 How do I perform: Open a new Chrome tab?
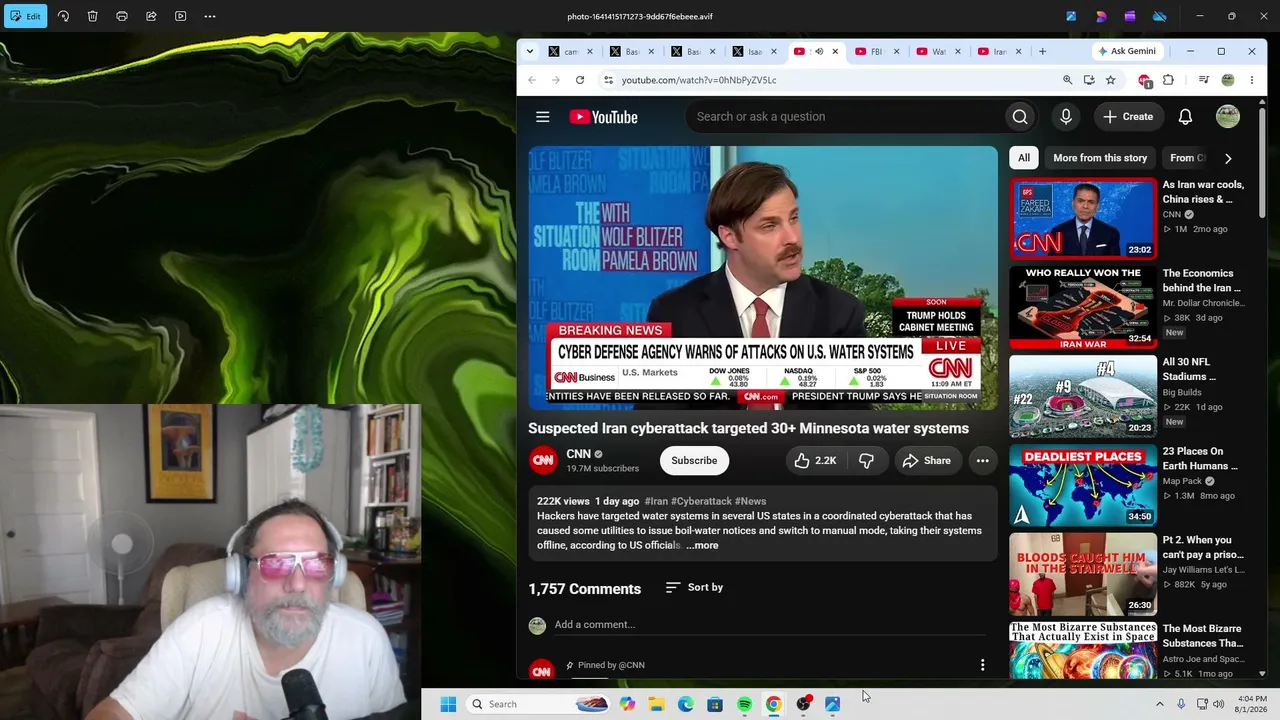[x=1042, y=51]
